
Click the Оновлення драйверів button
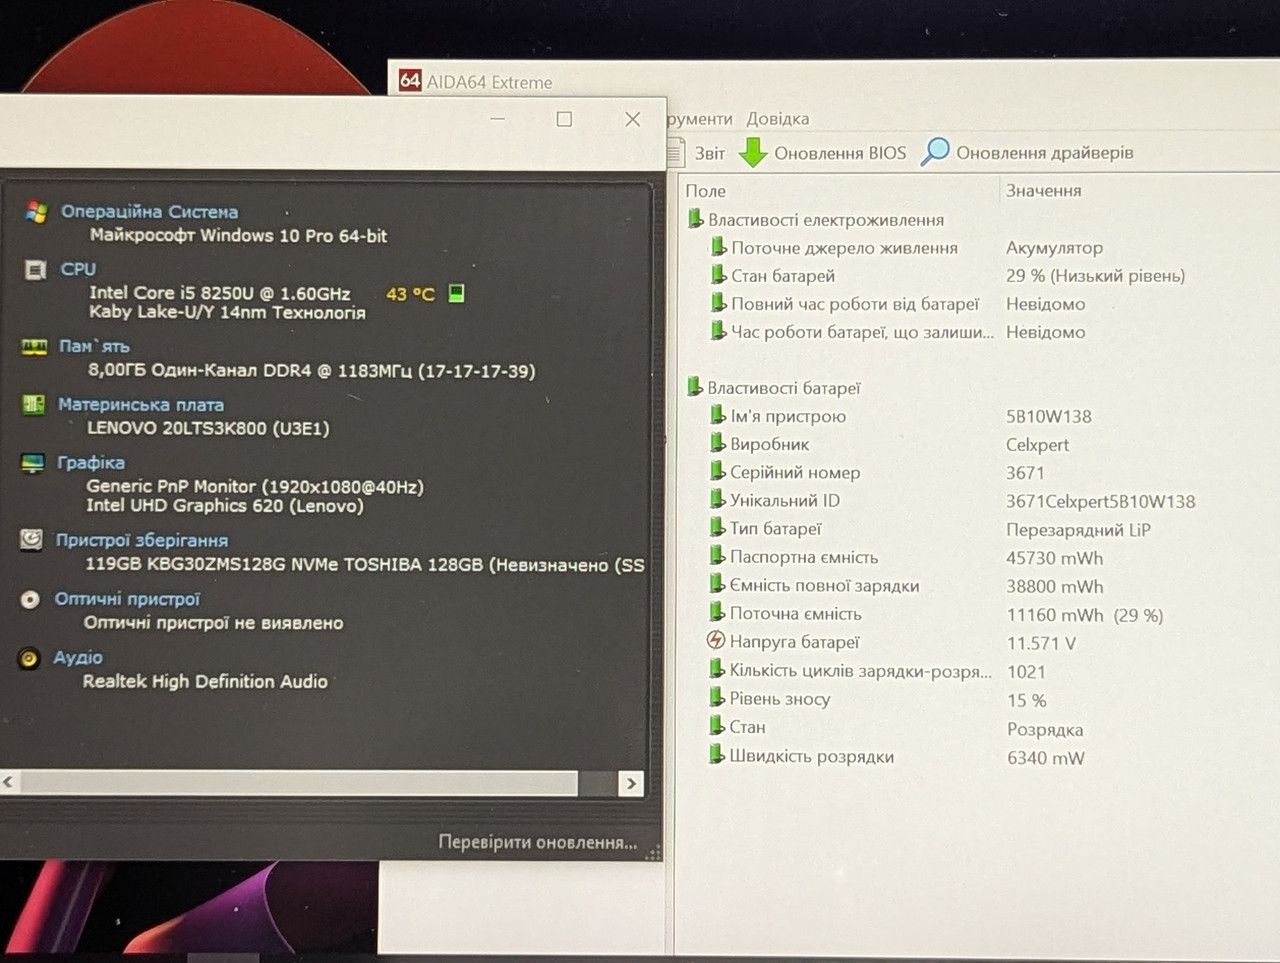click(1028, 152)
